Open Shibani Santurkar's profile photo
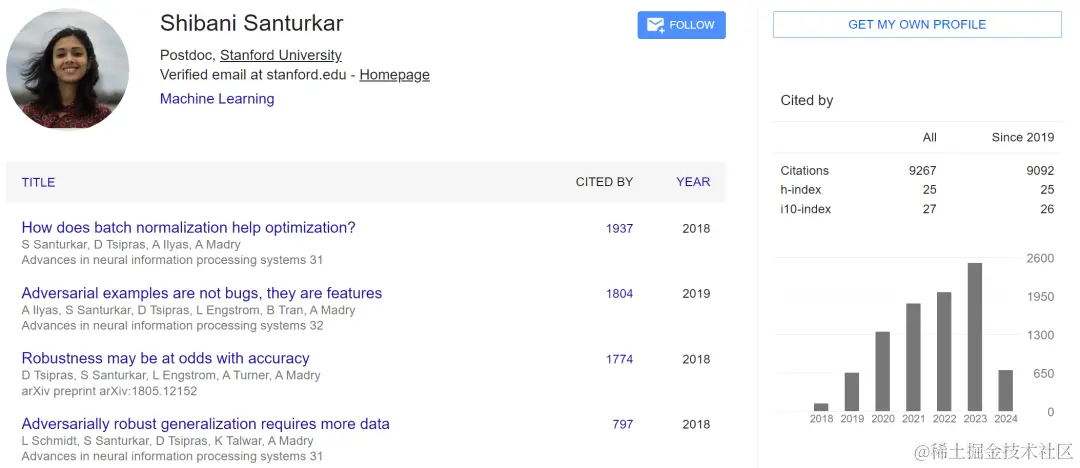 click(x=67, y=69)
